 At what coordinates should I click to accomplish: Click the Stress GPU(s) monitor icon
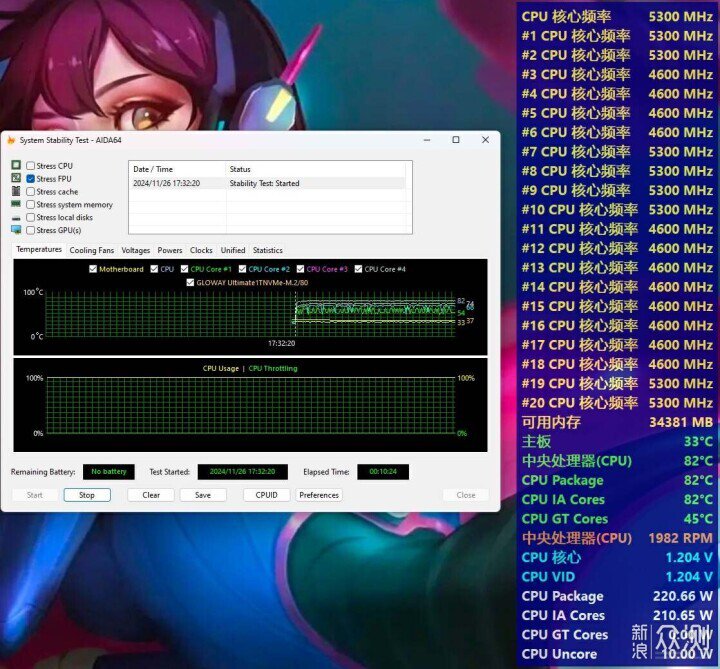[x=16, y=230]
